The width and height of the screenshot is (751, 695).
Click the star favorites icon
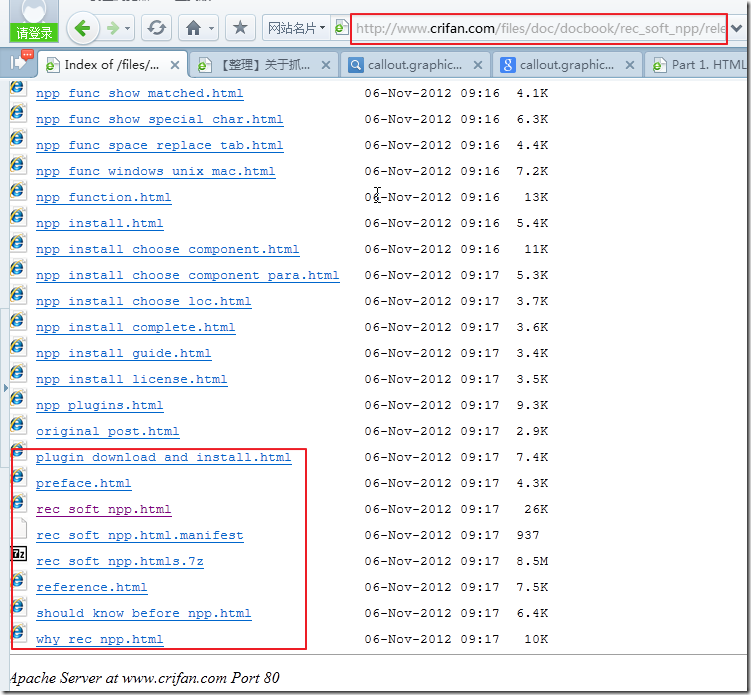(x=239, y=28)
